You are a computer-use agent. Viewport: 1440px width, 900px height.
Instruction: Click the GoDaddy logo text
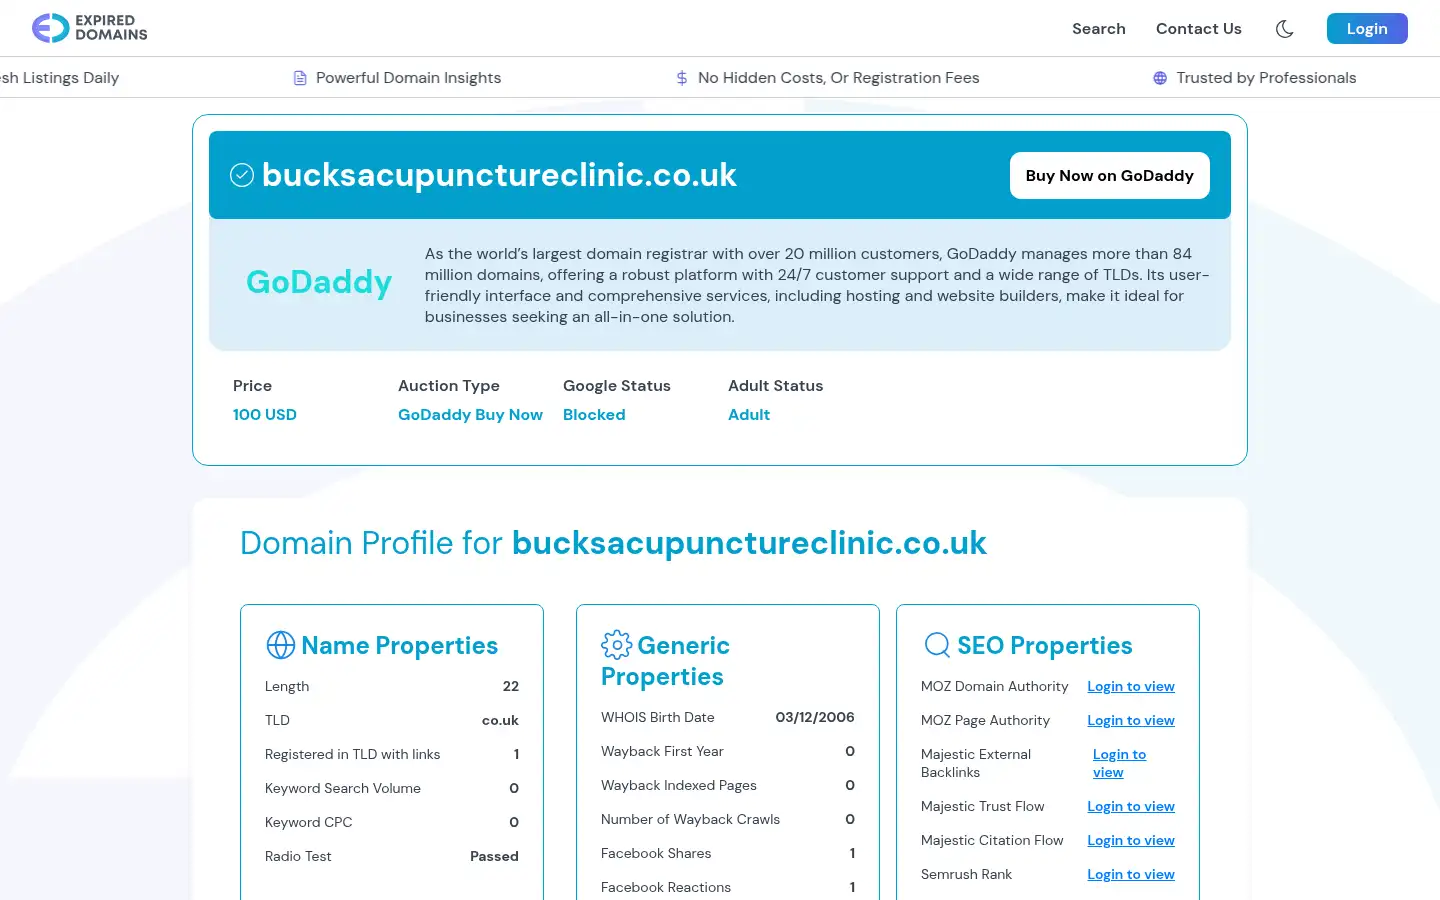click(319, 282)
